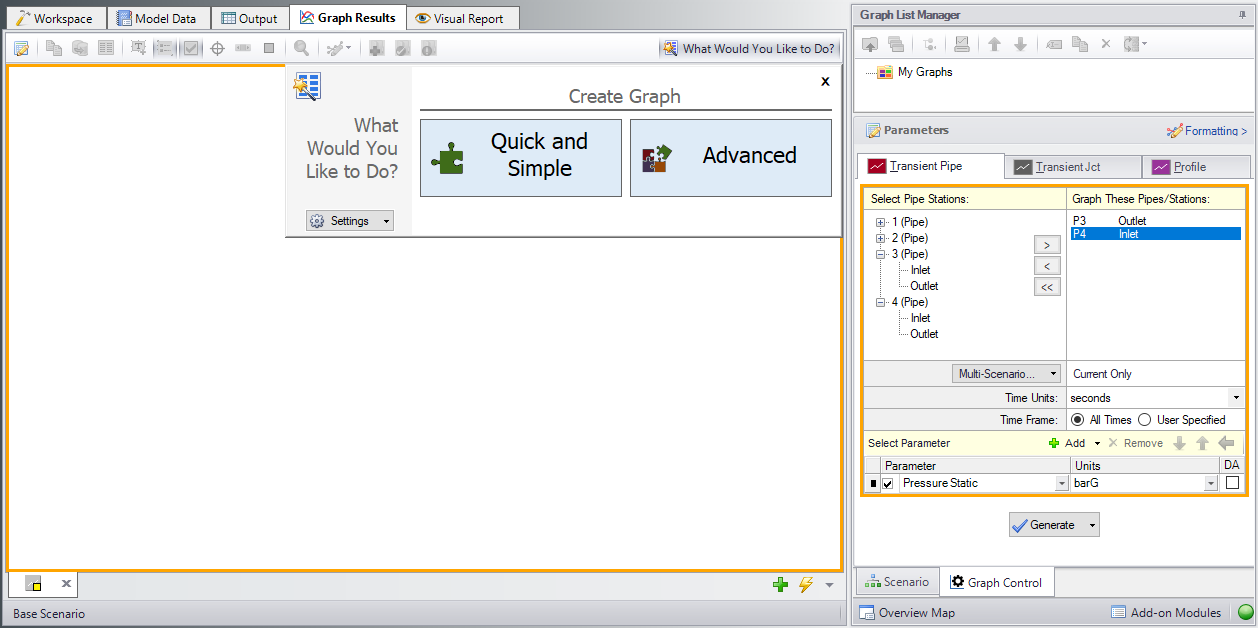Enable the DA checkbox for Pressure Static
This screenshot has height=628, width=1258.
(x=1232, y=483)
